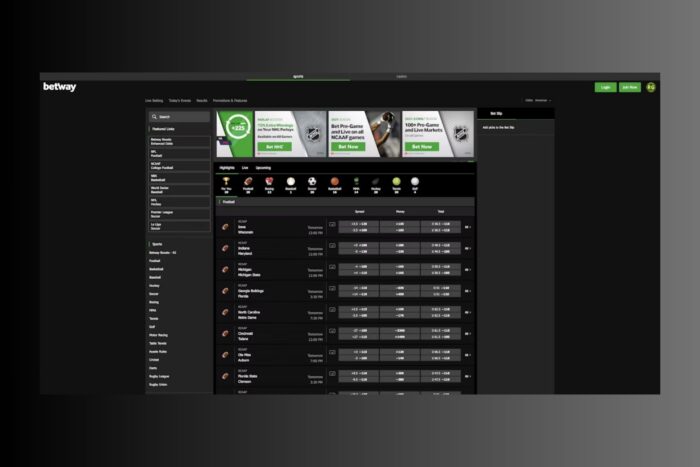
Task: Open the Odds format dropdown
Action: pos(541,101)
